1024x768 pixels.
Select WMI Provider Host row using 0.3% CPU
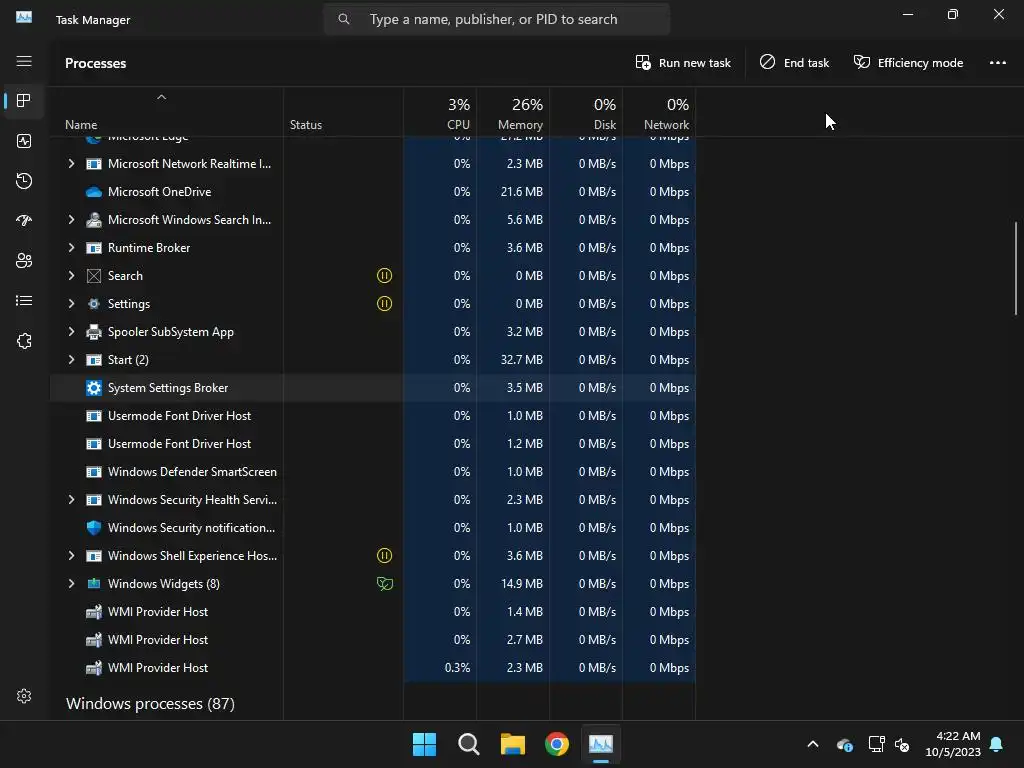click(x=372, y=668)
